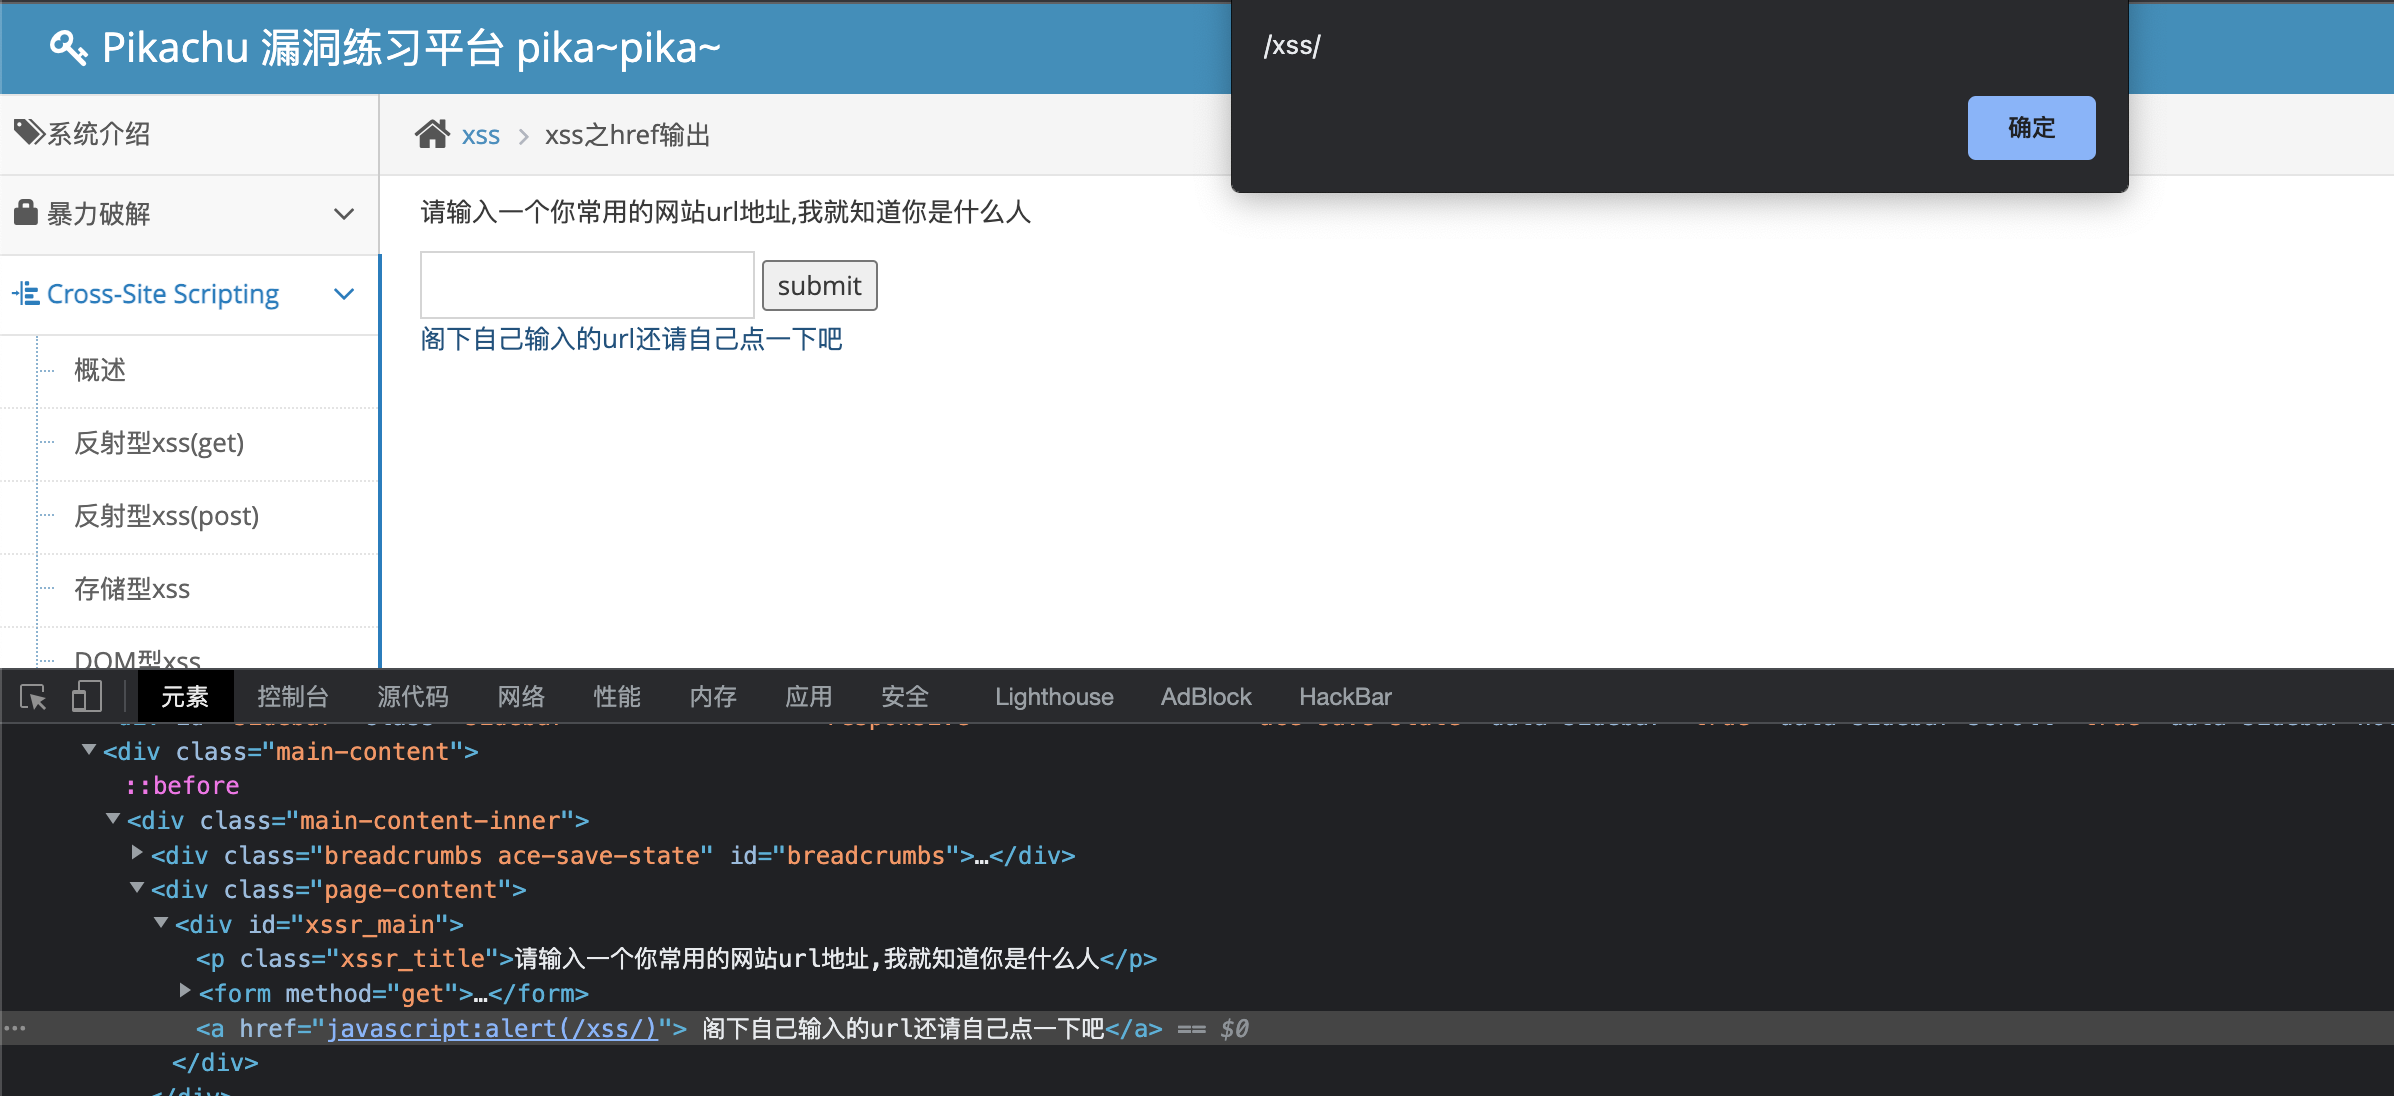The width and height of the screenshot is (2394, 1096).
Task: Collapse the Cross-Site Scripting chevron
Action: click(344, 294)
